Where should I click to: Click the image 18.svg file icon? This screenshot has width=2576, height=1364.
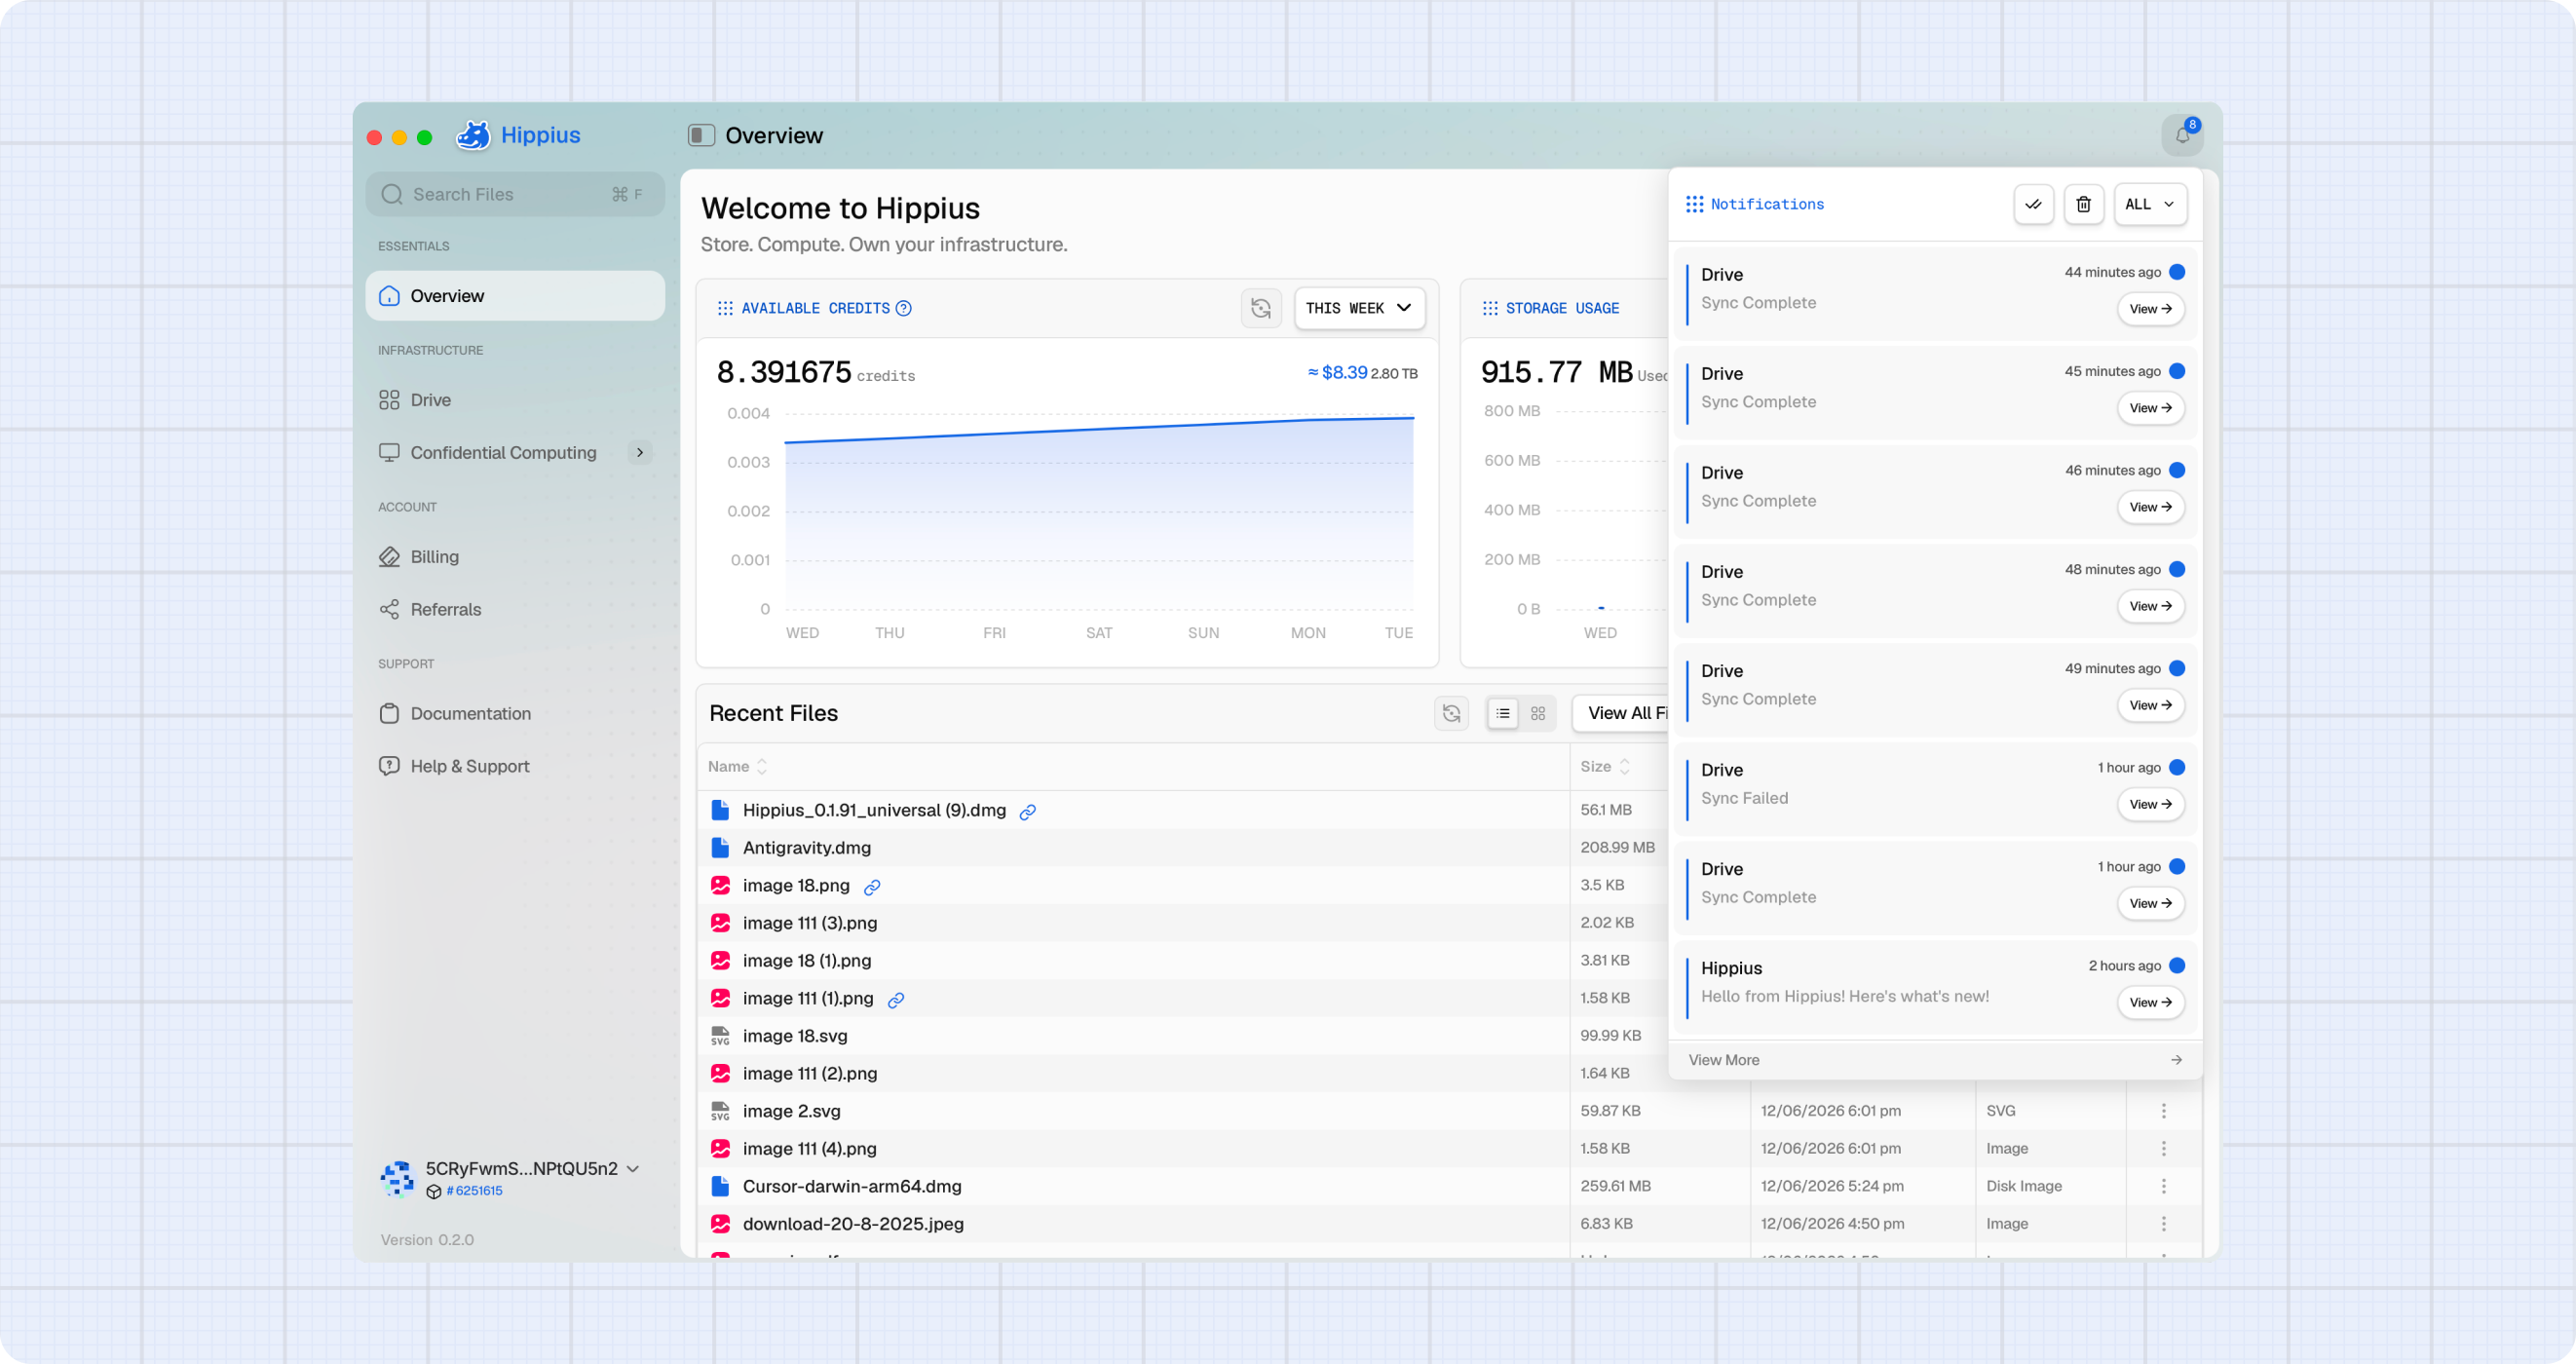tap(720, 1036)
